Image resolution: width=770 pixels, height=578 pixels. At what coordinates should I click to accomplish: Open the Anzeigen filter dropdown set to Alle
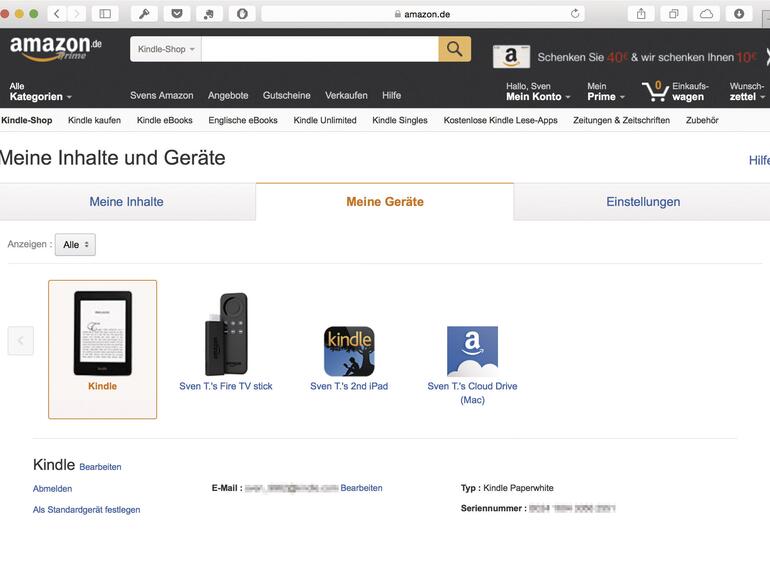[x=75, y=245]
